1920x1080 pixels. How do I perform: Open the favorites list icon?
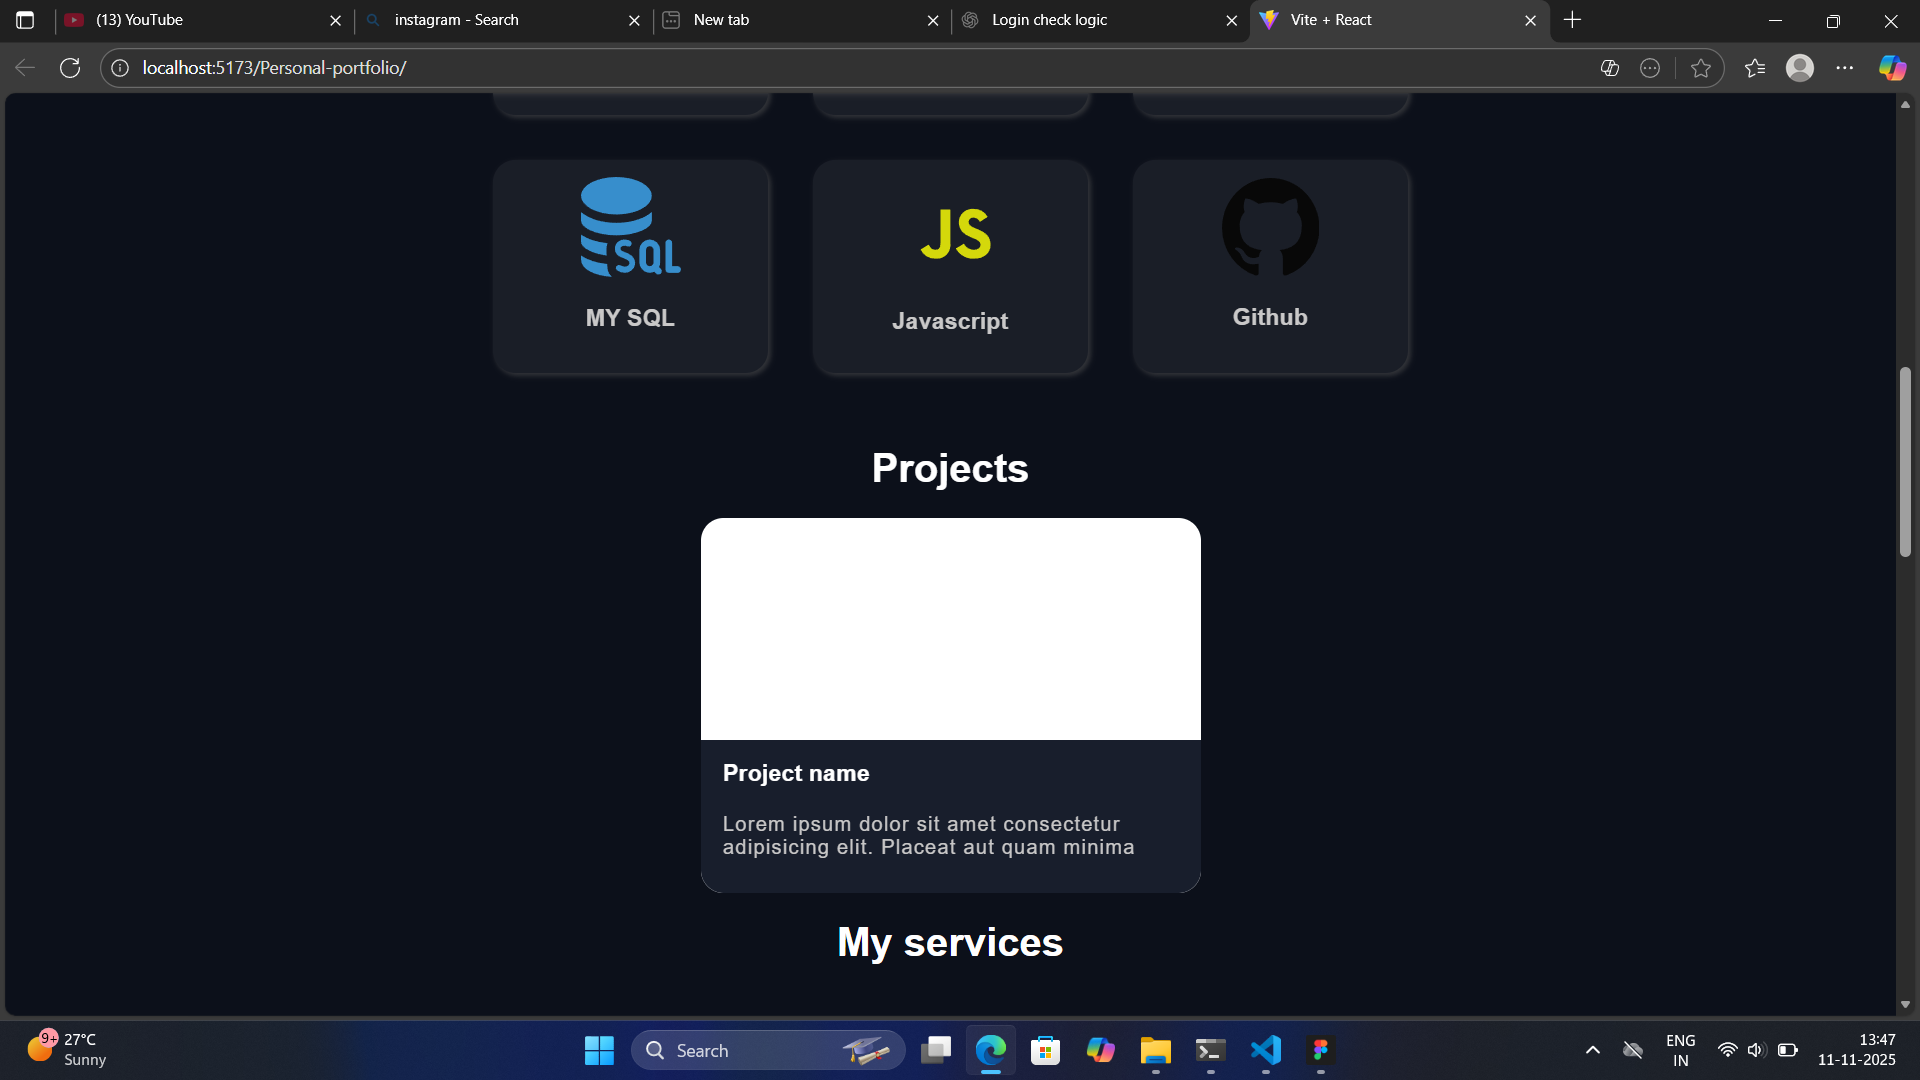pos(1755,68)
